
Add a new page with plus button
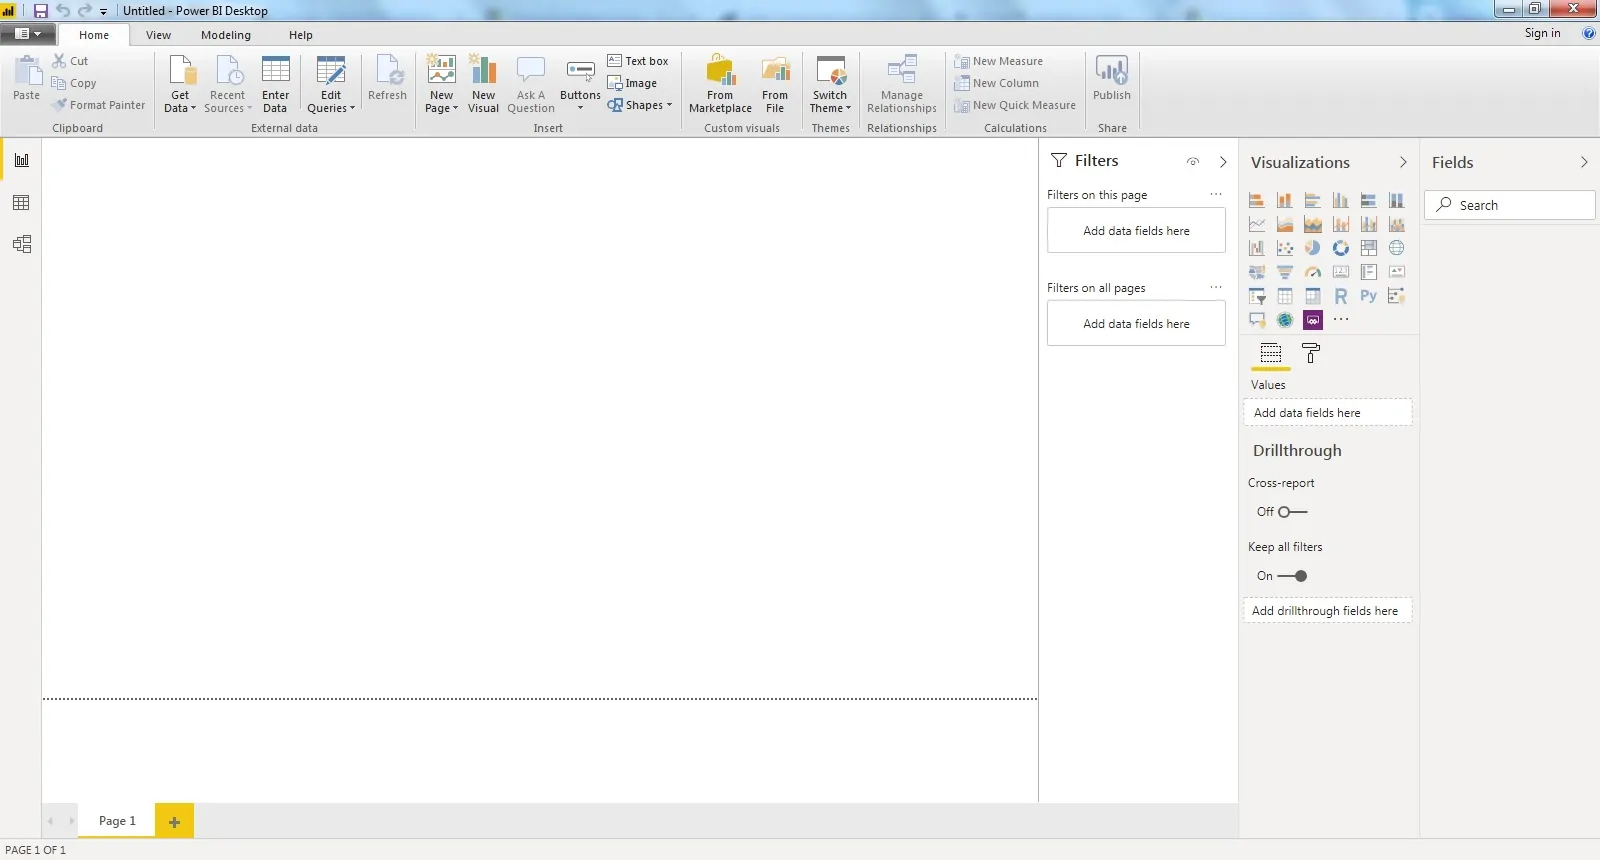(x=174, y=822)
